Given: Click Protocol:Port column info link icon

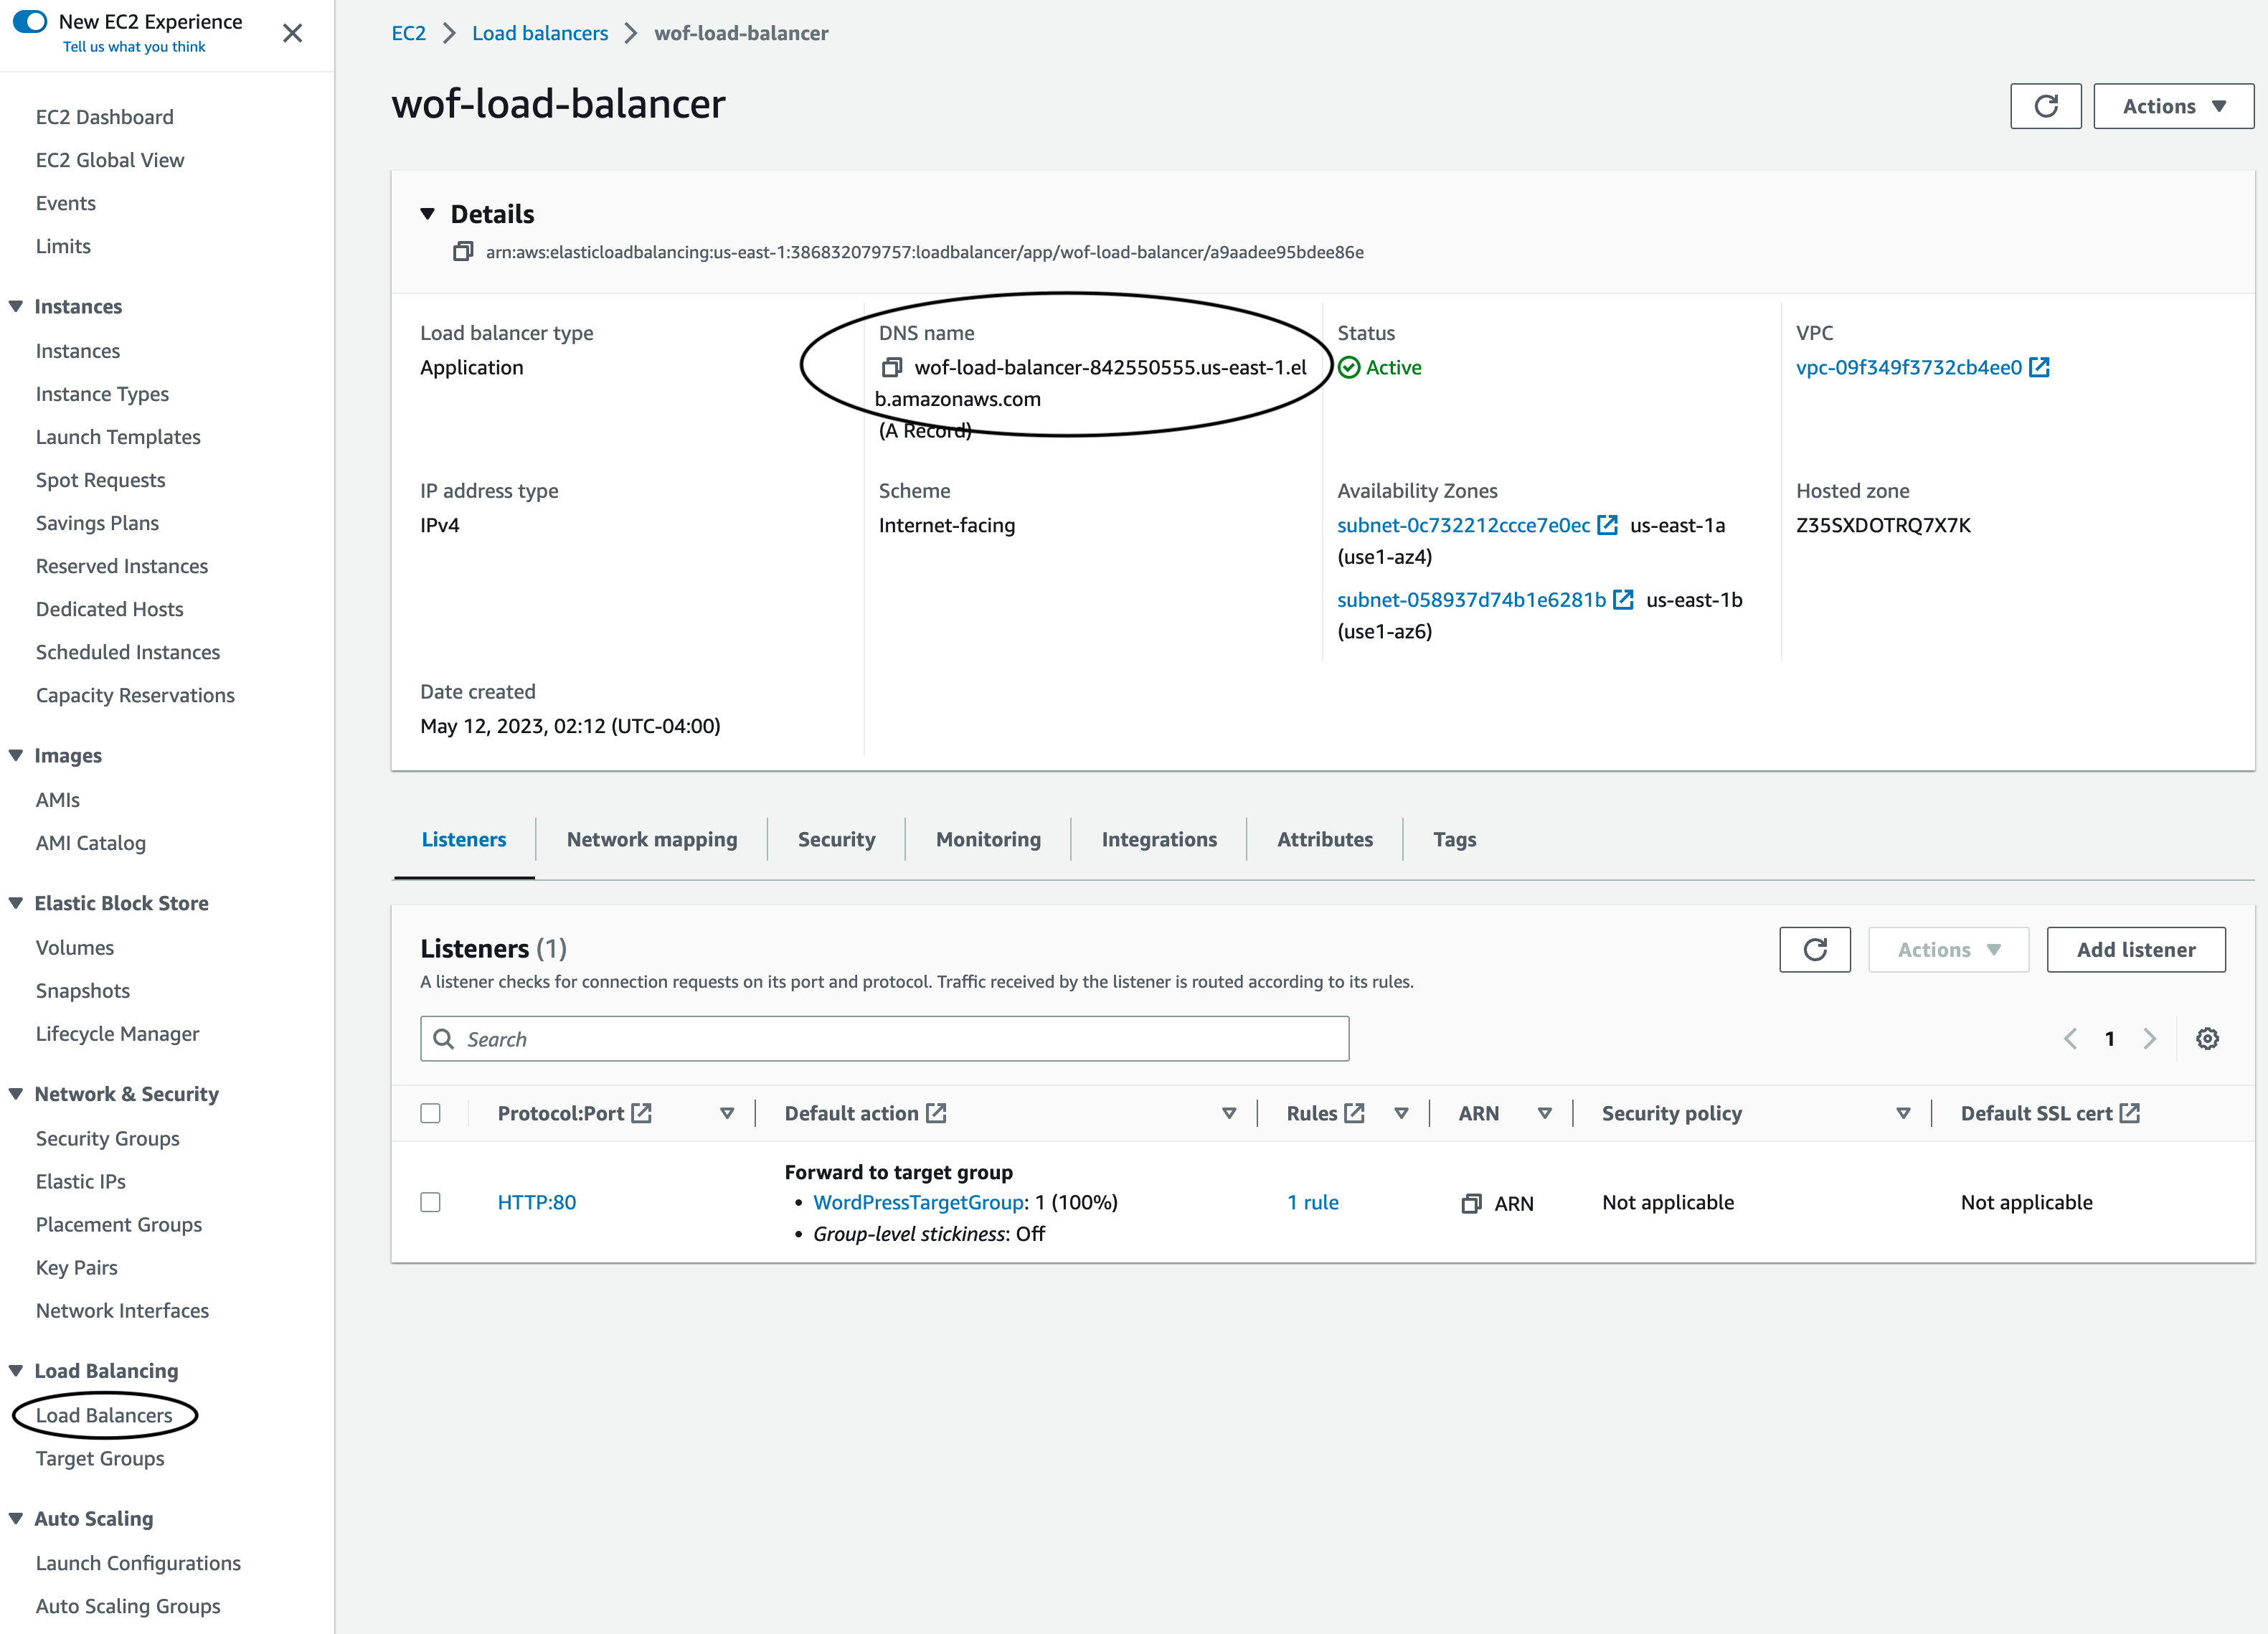Looking at the screenshot, I should (x=642, y=1113).
